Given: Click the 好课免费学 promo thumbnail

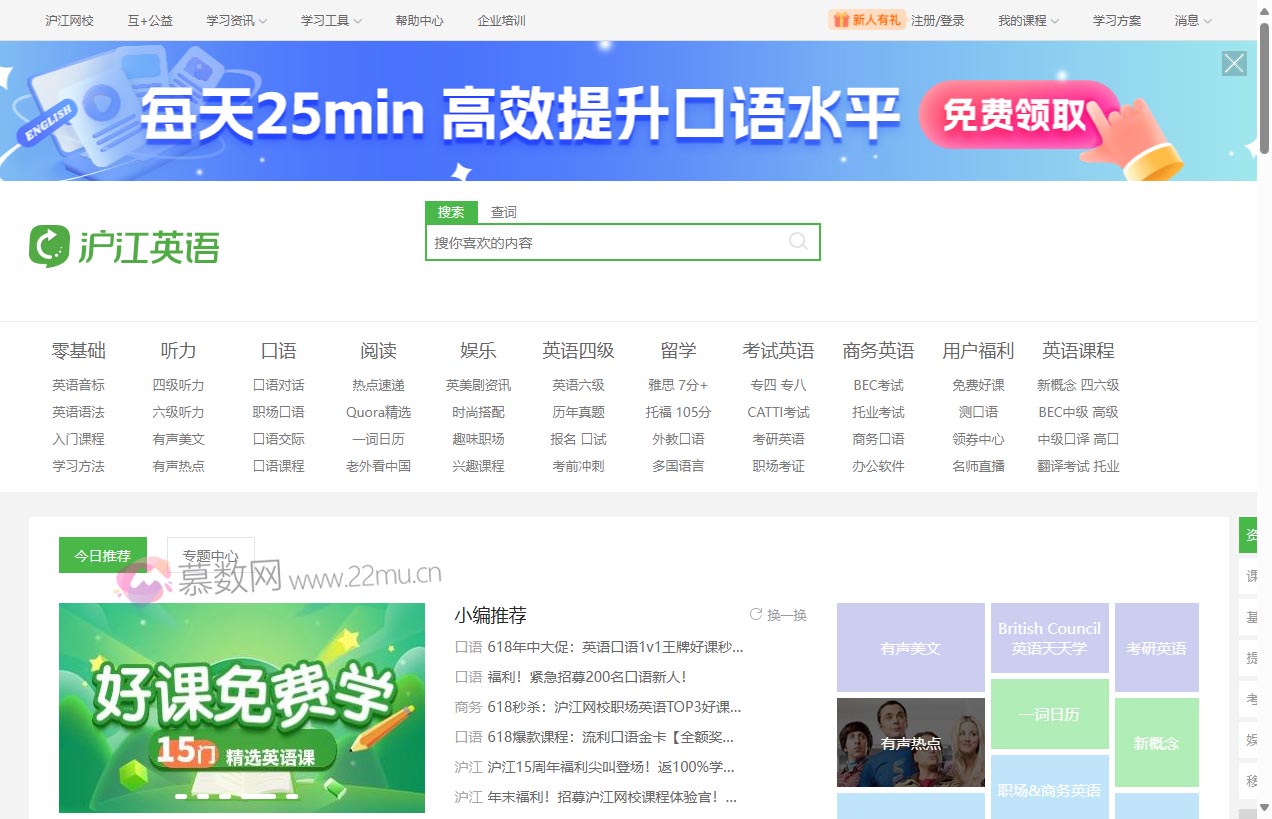Looking at the screenshot, I should (x=241, y=708).
